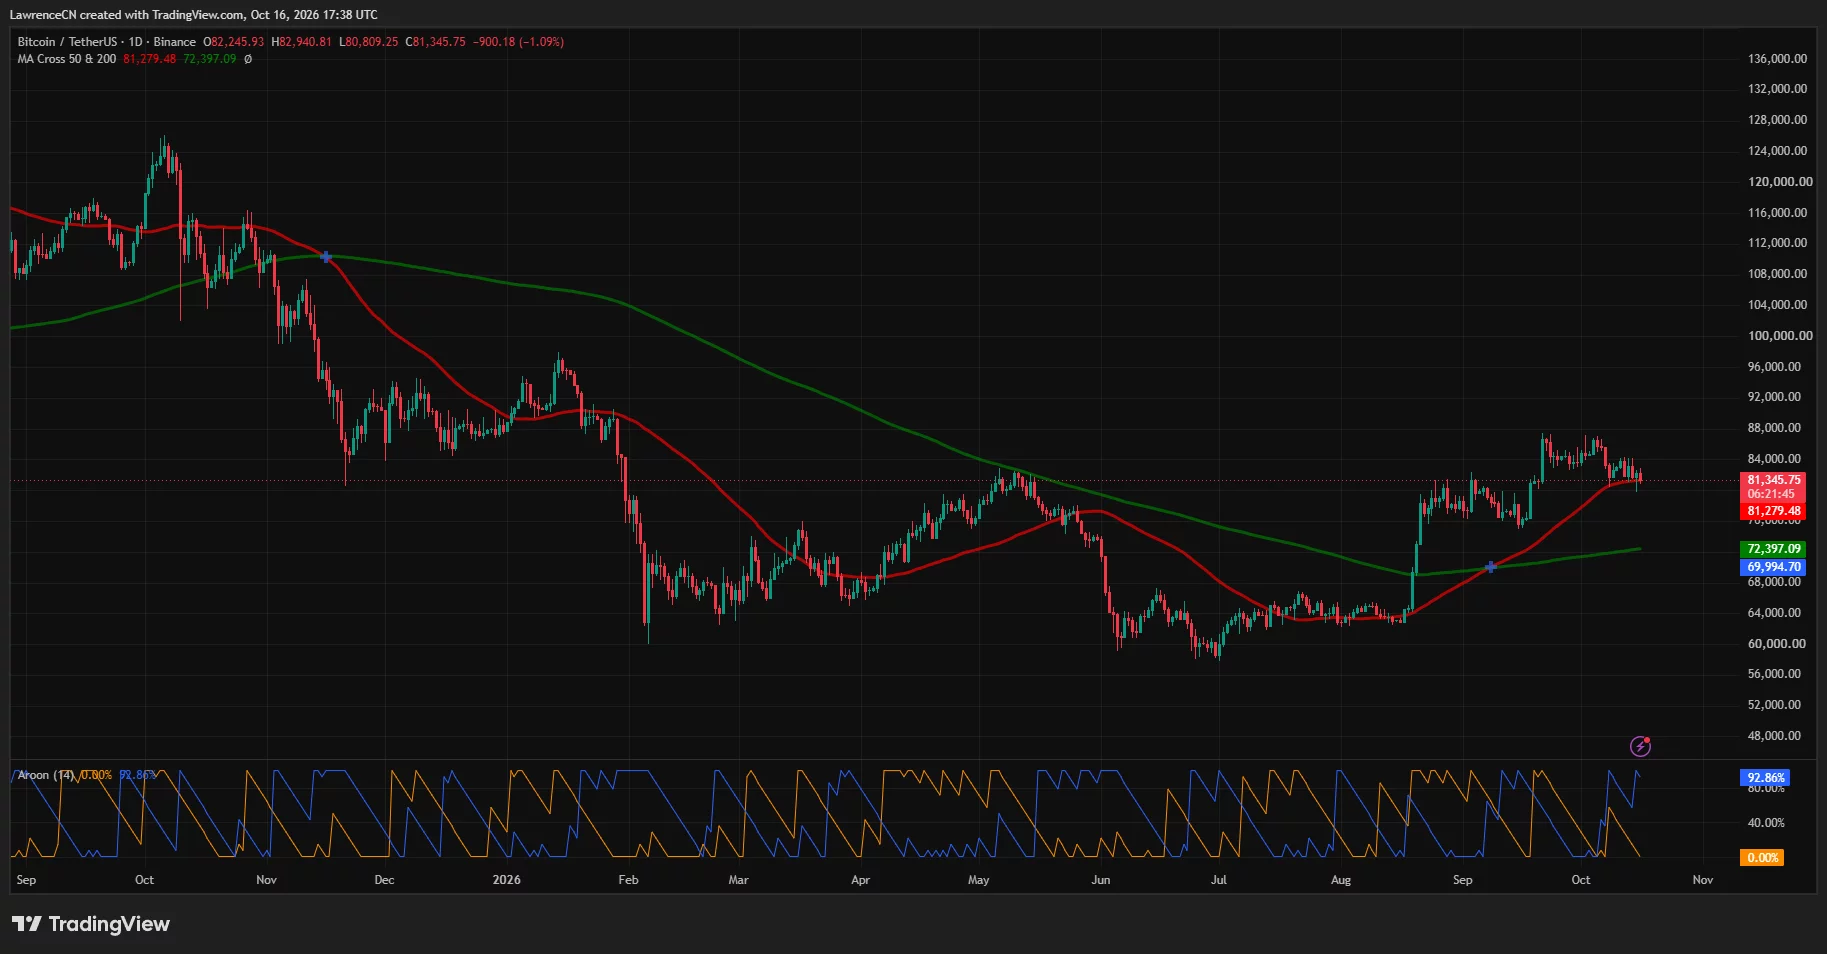Click the Mar label on the time axis
1827x954 pixels.
738,880
